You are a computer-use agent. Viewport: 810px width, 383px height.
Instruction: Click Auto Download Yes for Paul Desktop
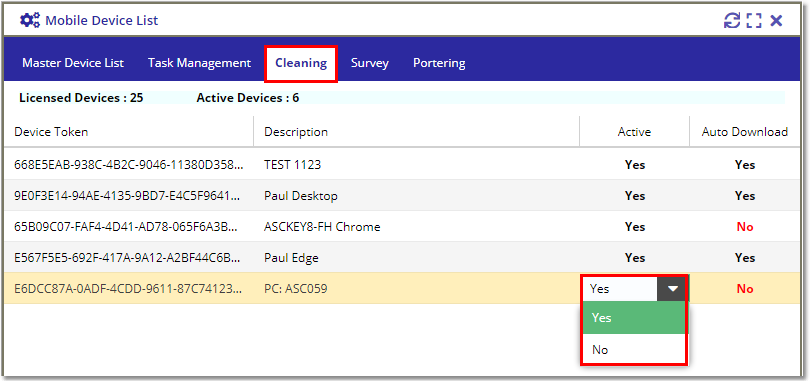point(745,196)
